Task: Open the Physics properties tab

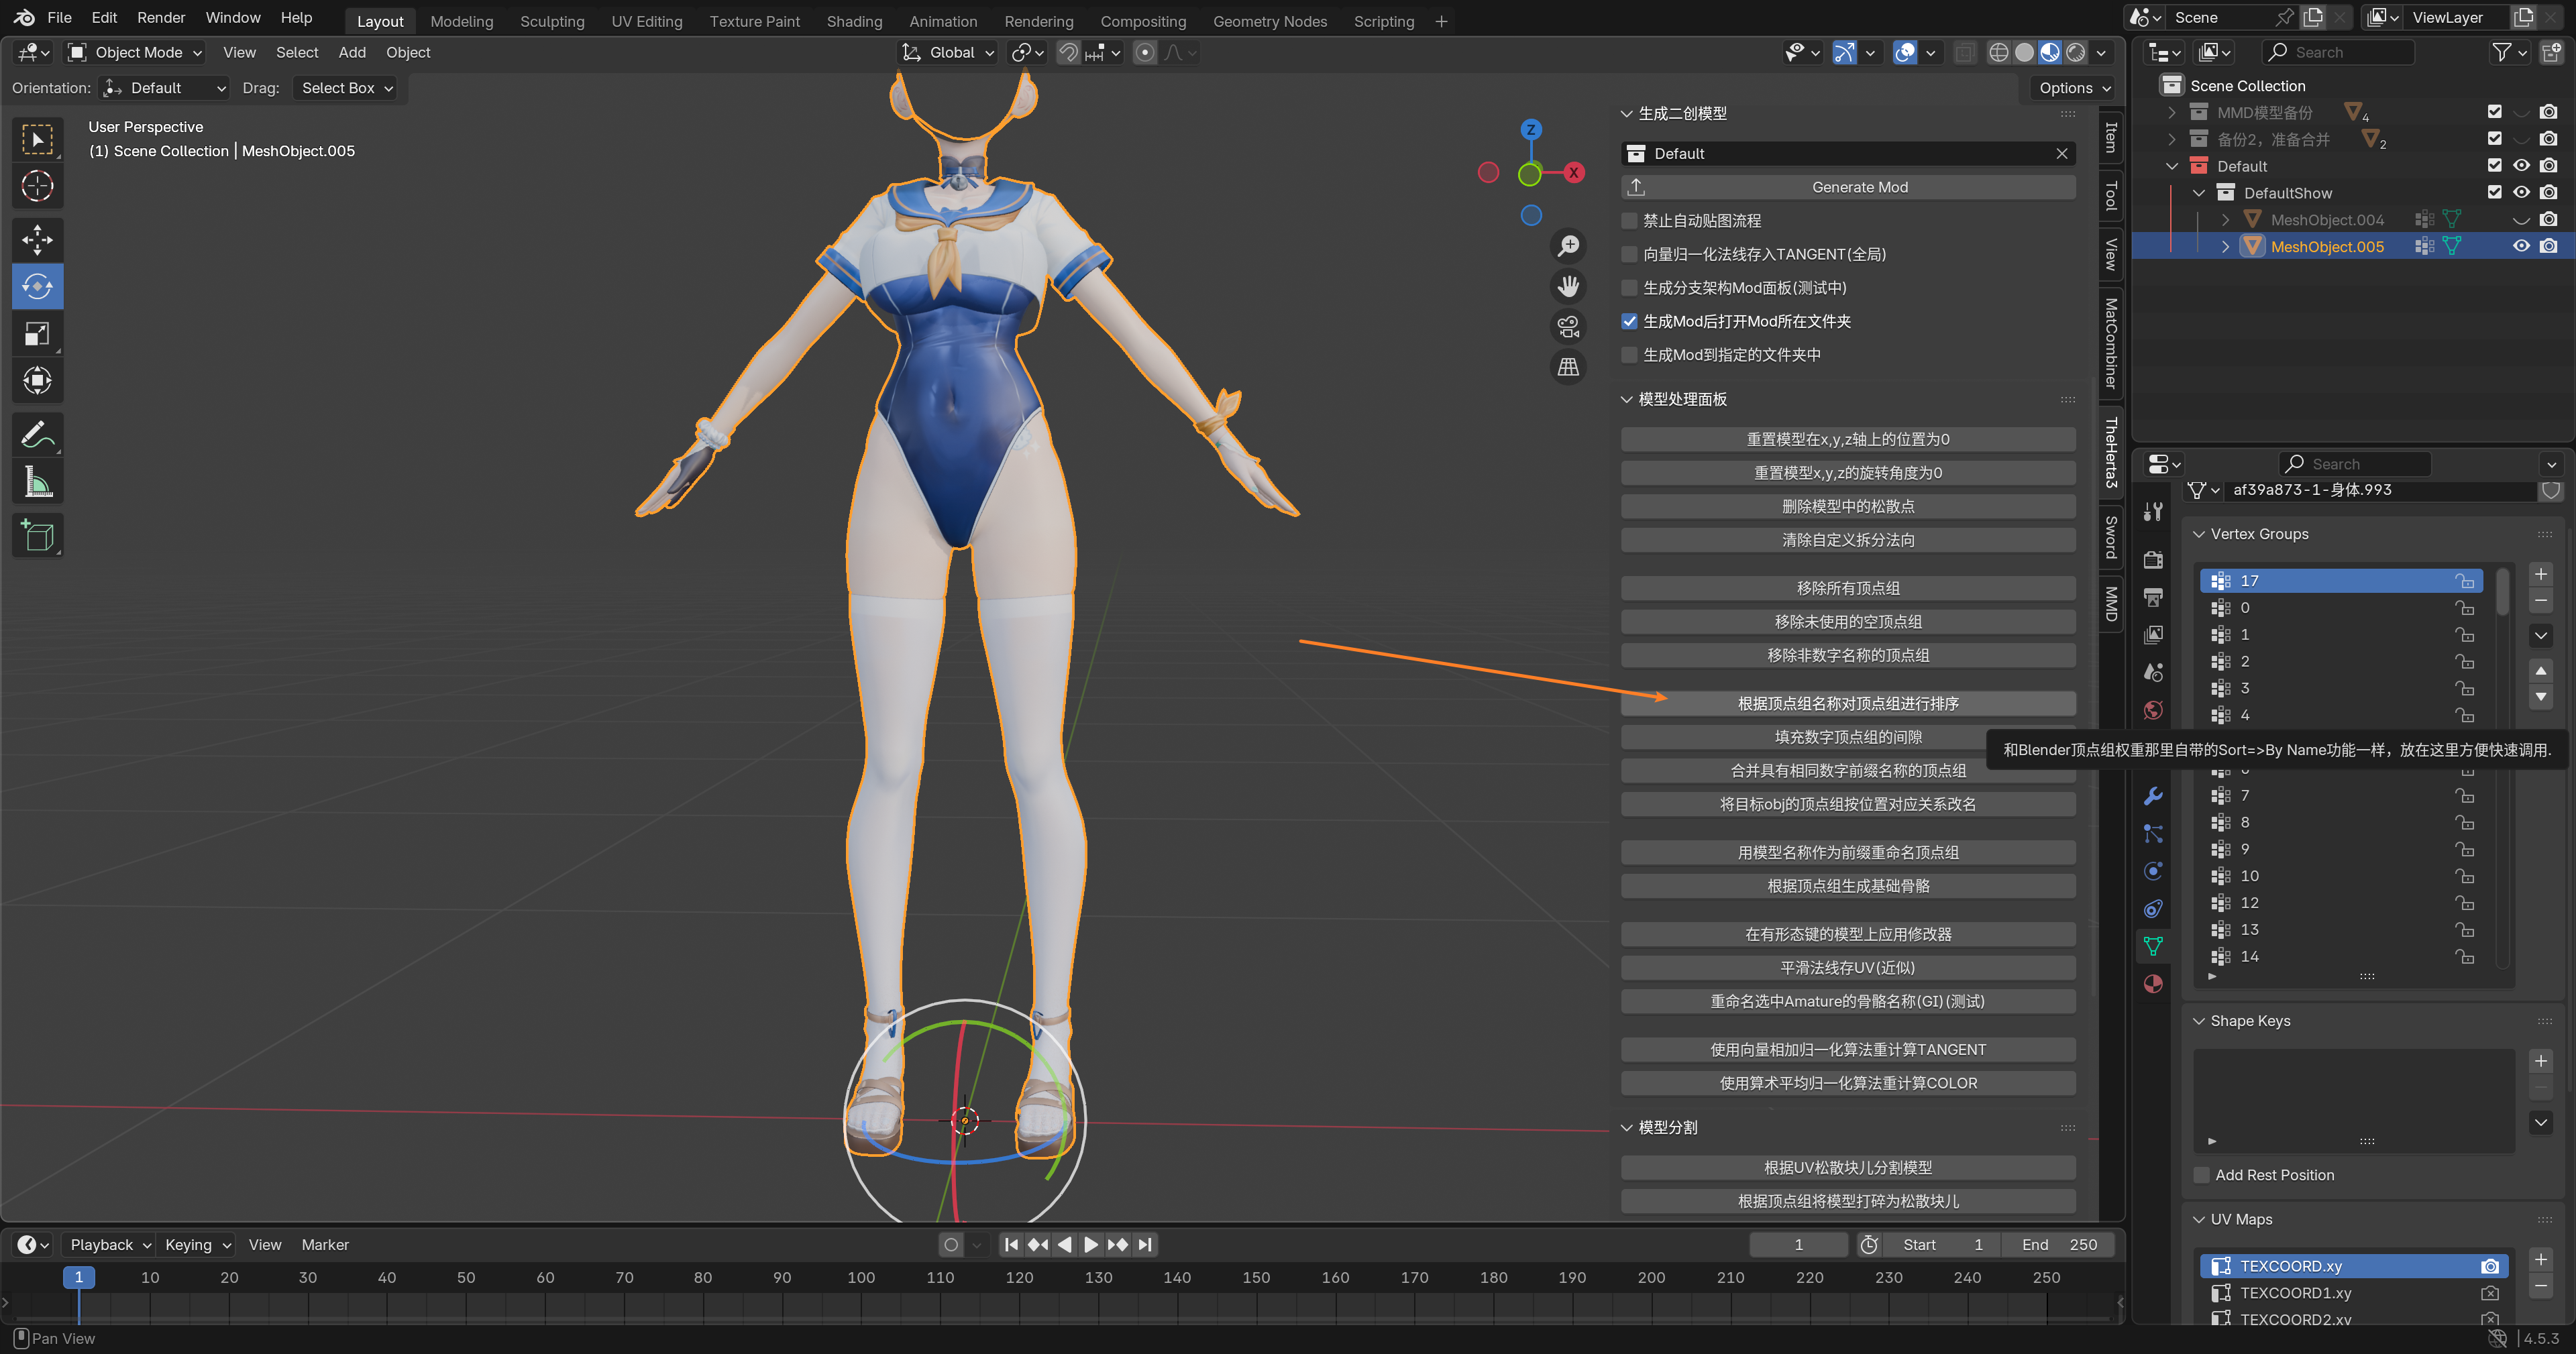Action: (x=2153, y=871)
